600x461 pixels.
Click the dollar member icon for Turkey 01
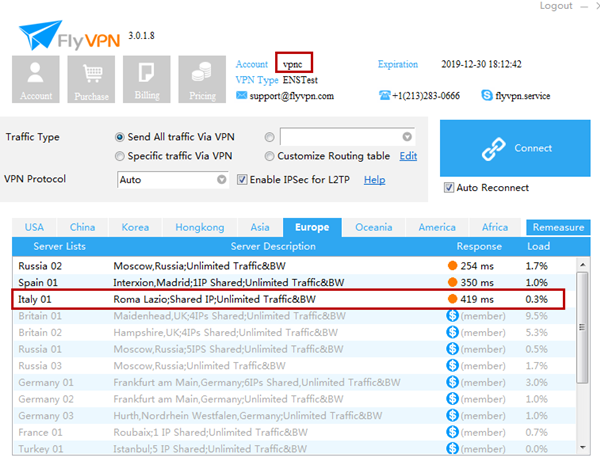point(452,448)
